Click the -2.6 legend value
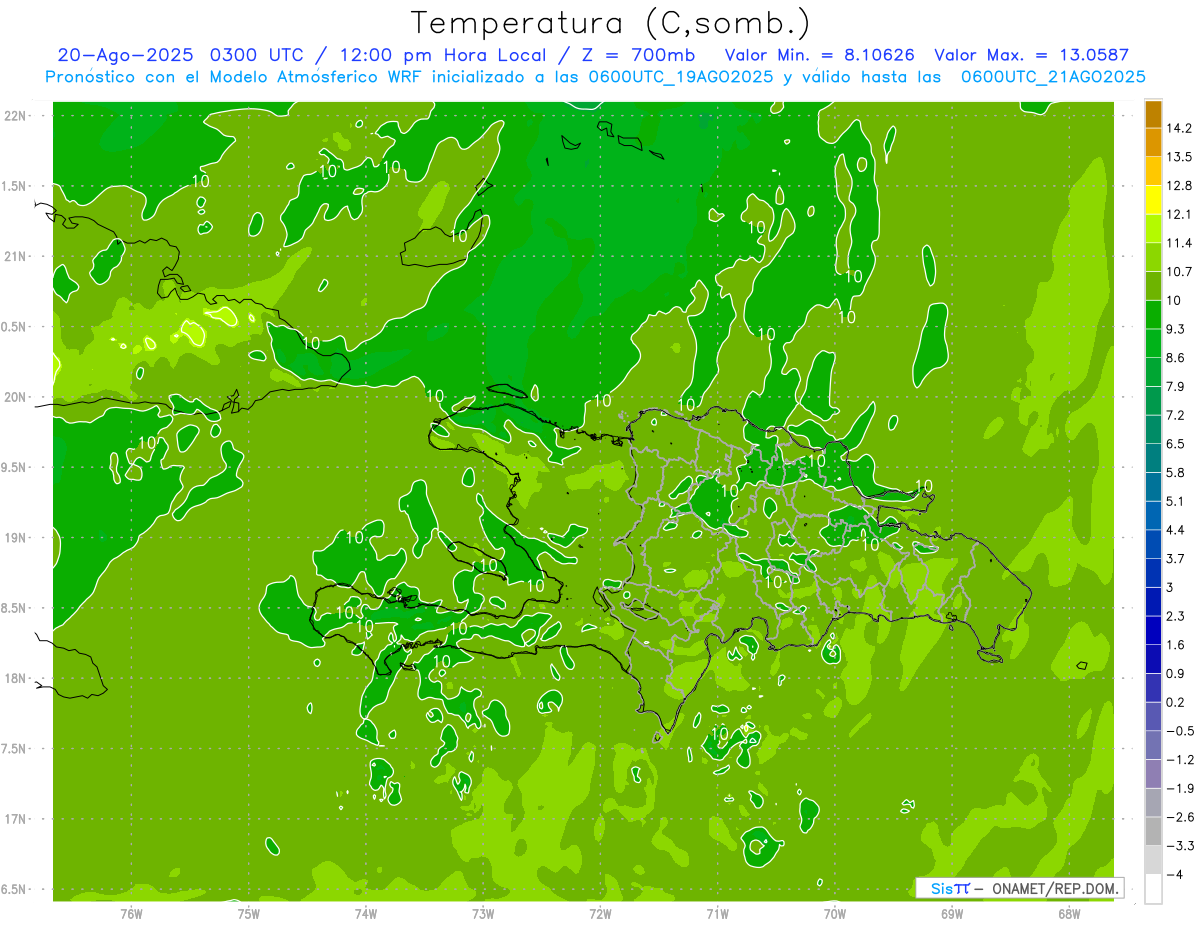Viewport: 1200px width, 927px height. point(1179,817)
